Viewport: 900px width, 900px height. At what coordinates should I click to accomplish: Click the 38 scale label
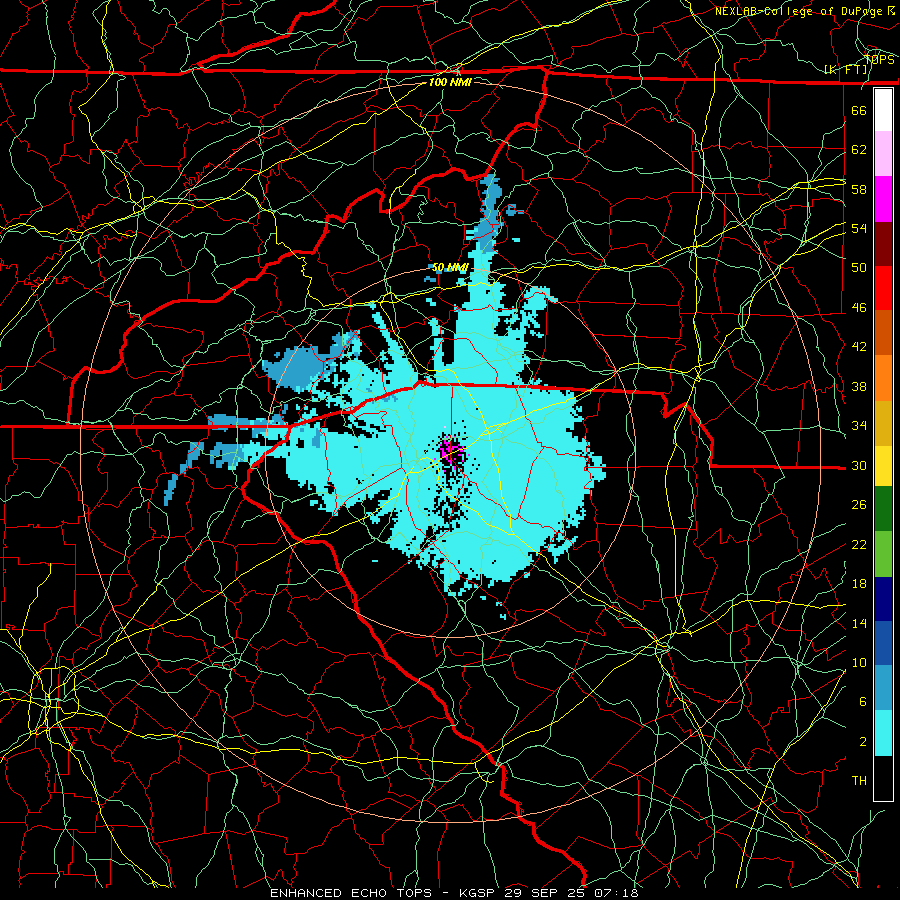point(859,386)
